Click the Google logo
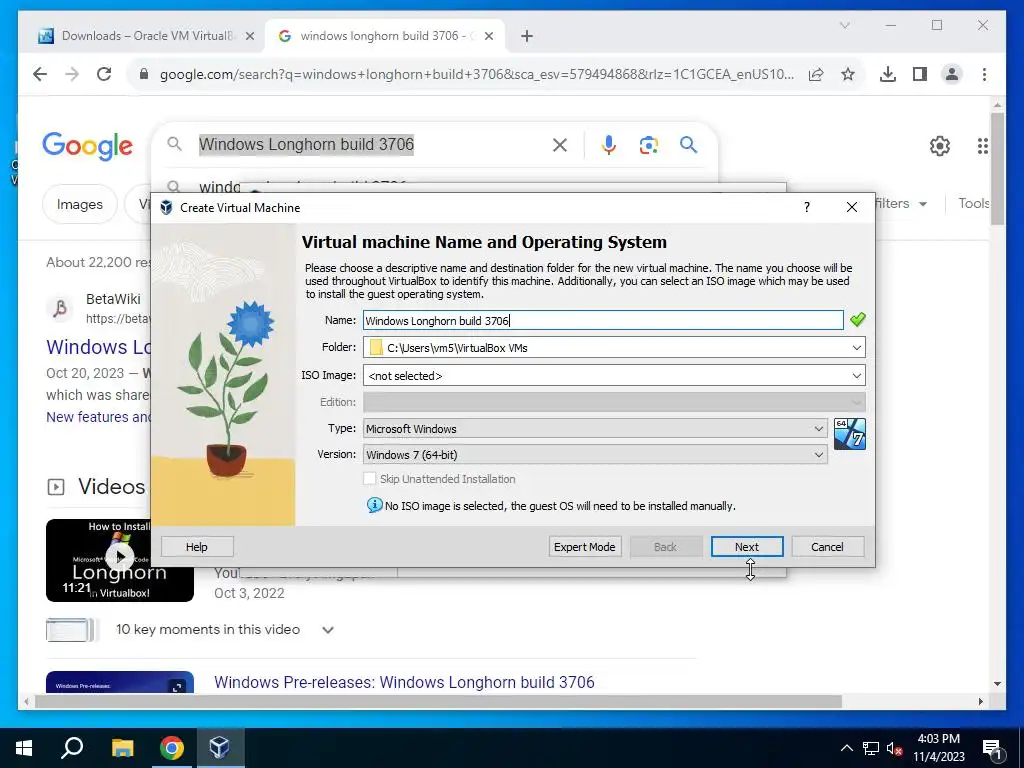 click(88, 146)
